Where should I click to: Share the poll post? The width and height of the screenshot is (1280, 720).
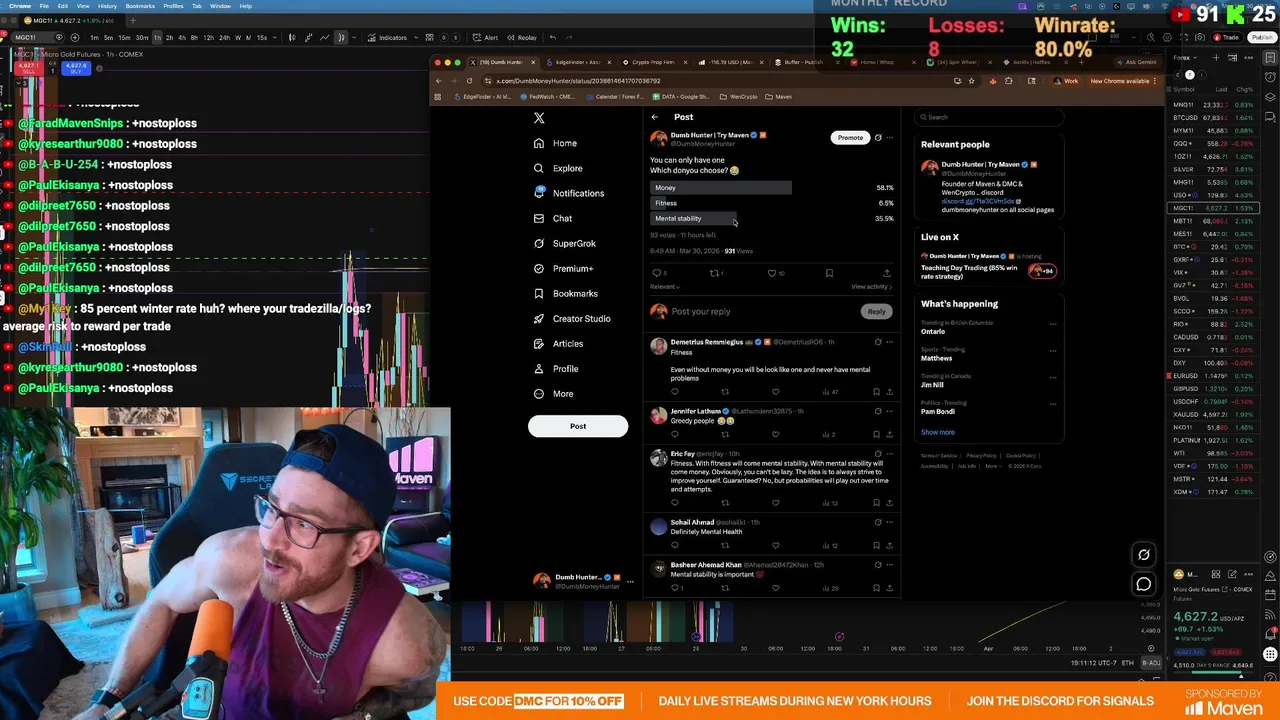886,273
